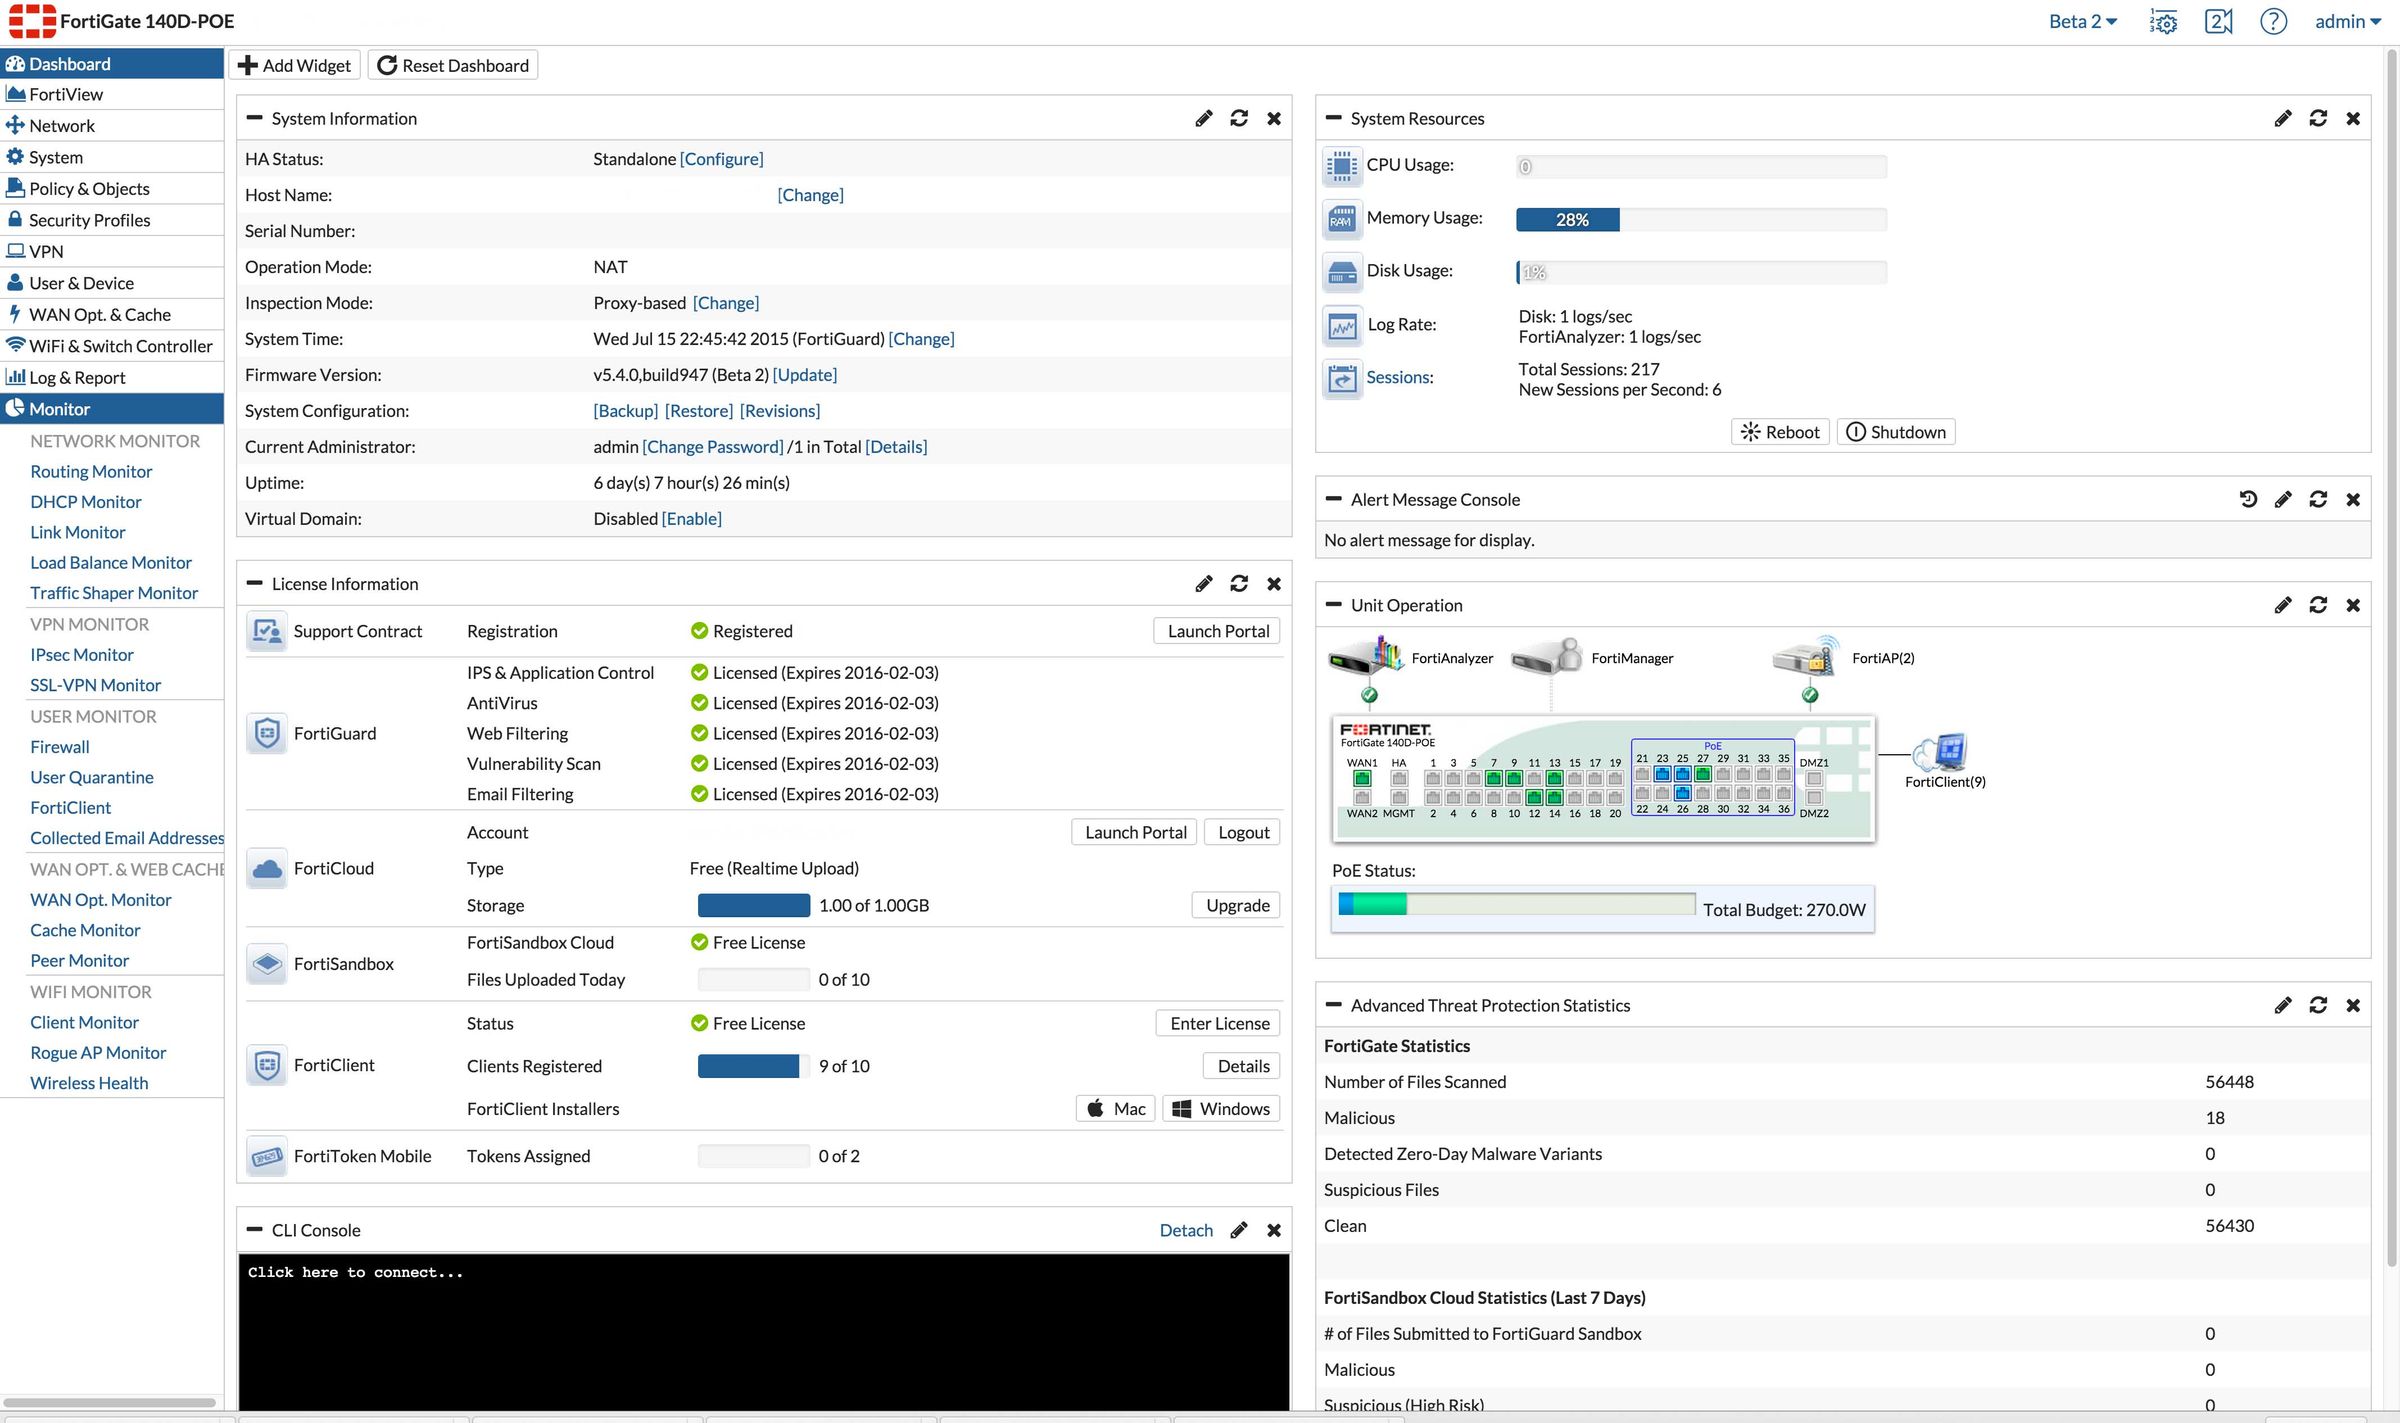Click the Add Widget button
Viewport: 2400px width, 1423px height.
pyautogui.click(x=295, y=66)
